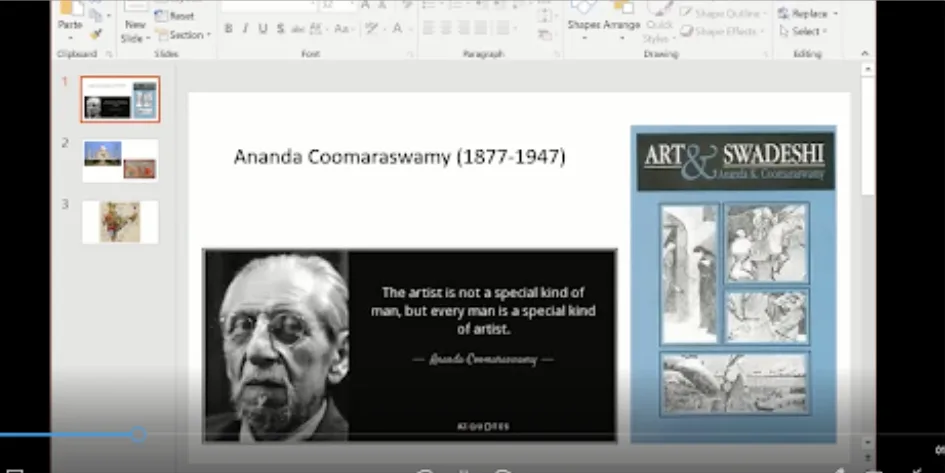945x473 pixels.
Task: Open the Clipboard group dialog launcher
Action: 109,54
